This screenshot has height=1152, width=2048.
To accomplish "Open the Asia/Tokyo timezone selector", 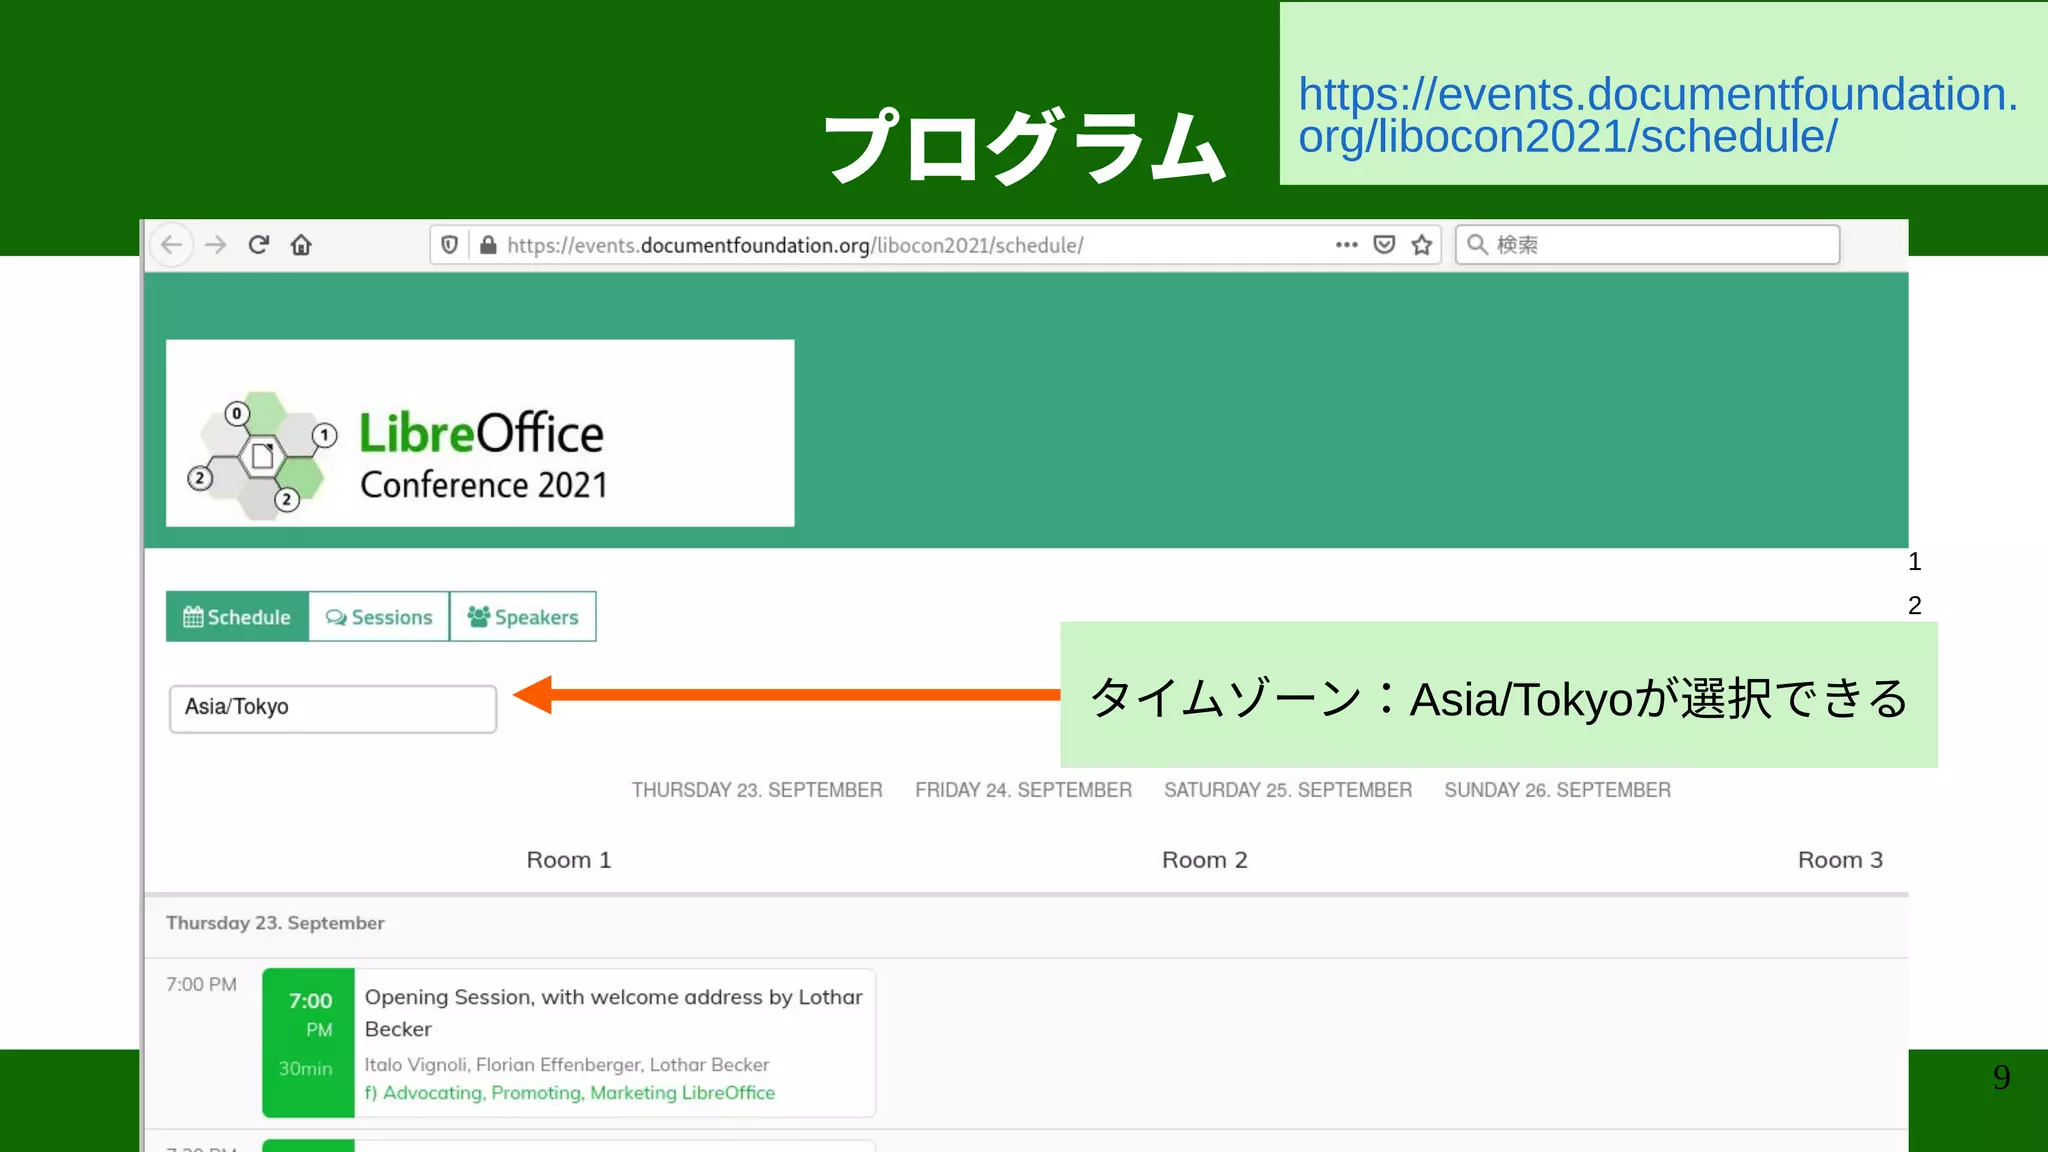I will (x=333, y=708).
